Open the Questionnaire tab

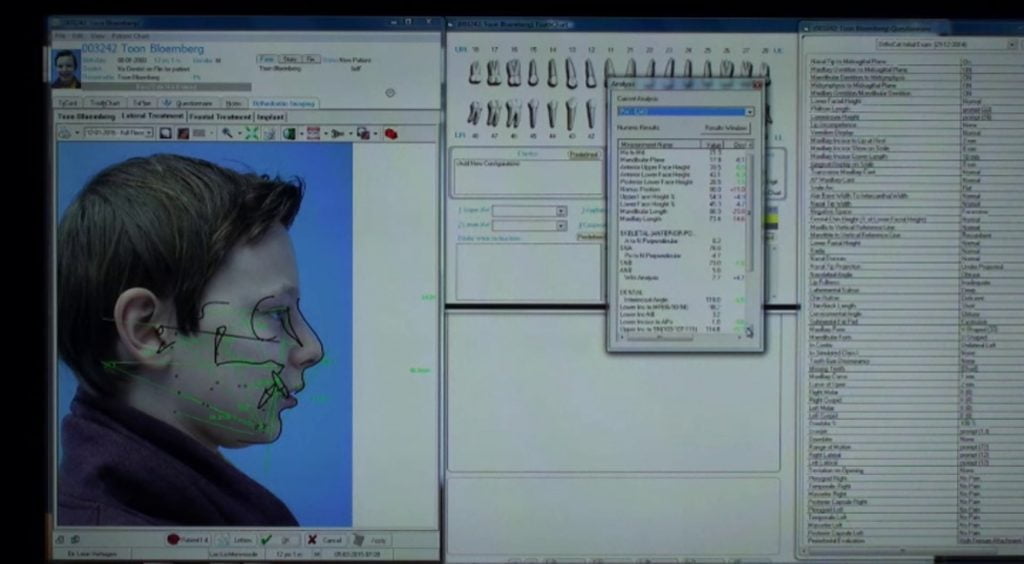[x=190, y=103]
